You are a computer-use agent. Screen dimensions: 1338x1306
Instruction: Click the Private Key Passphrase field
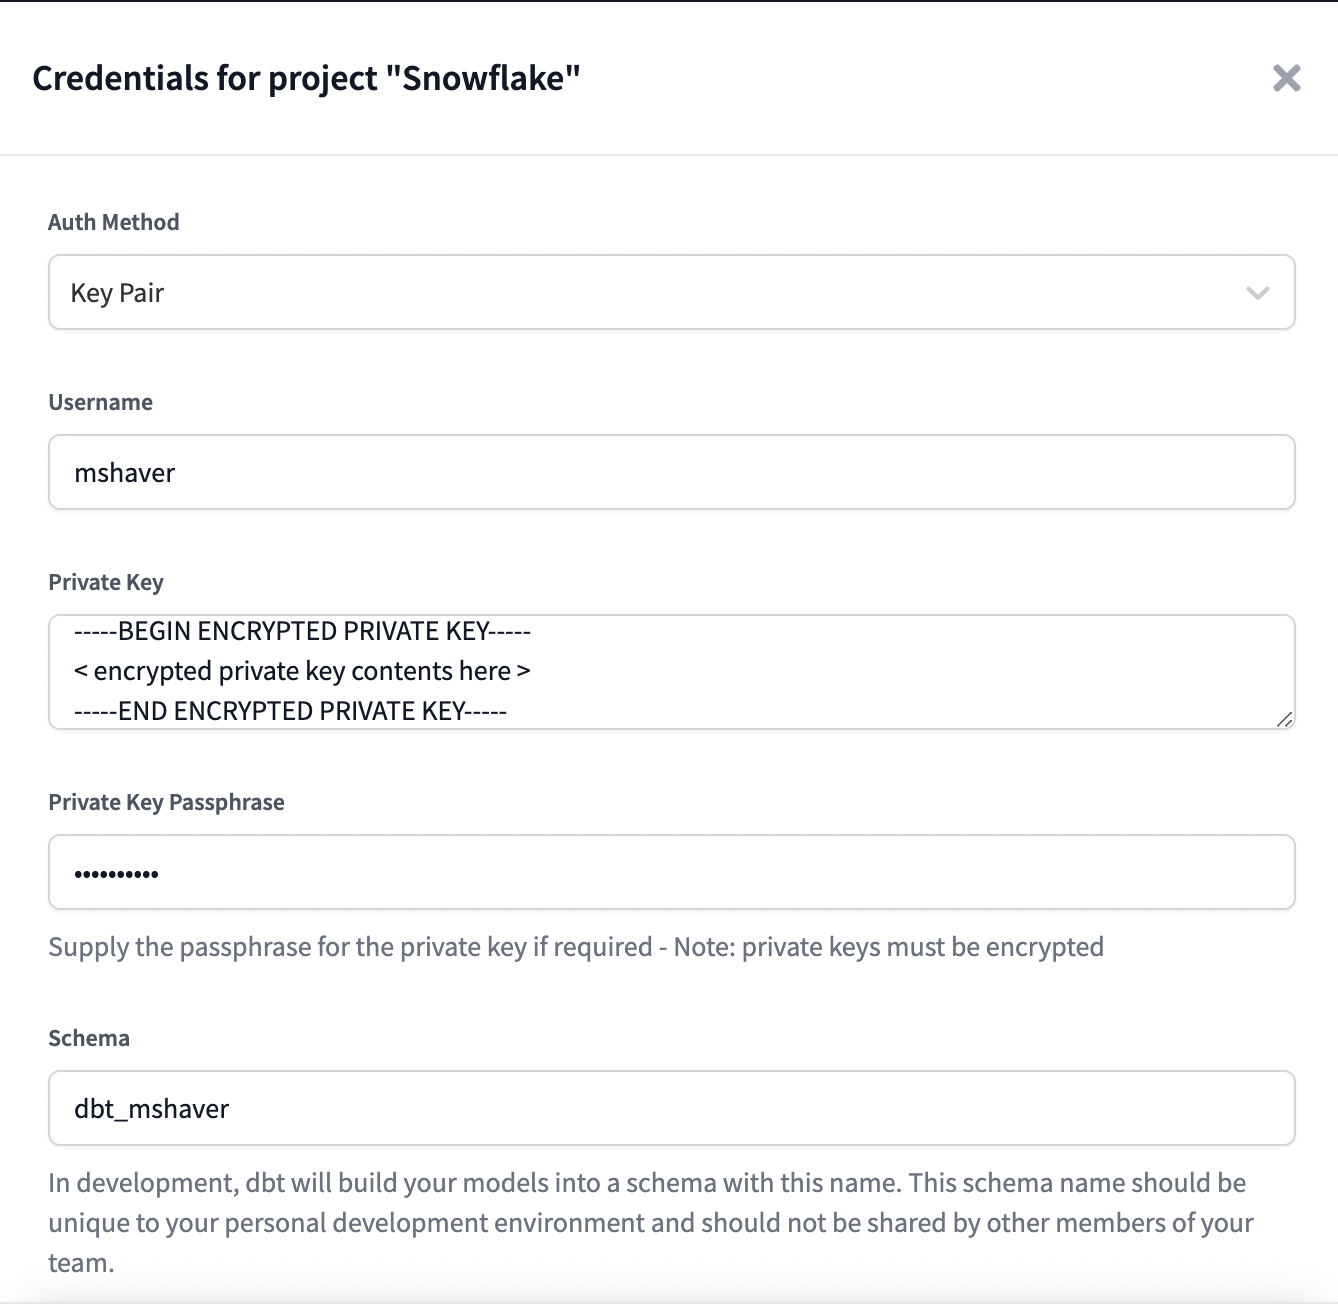670,872
